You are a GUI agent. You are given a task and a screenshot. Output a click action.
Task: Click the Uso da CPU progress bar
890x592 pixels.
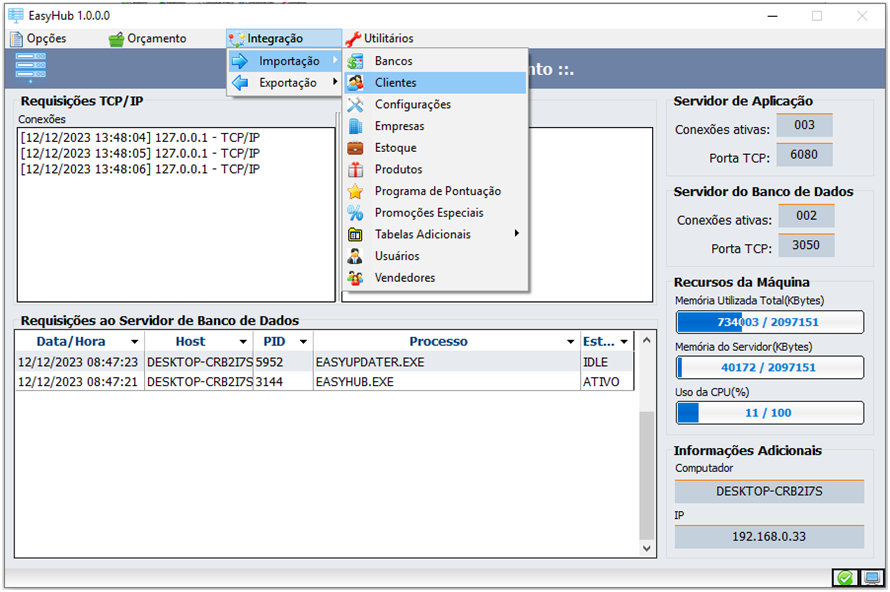click(x=768, y=413)
